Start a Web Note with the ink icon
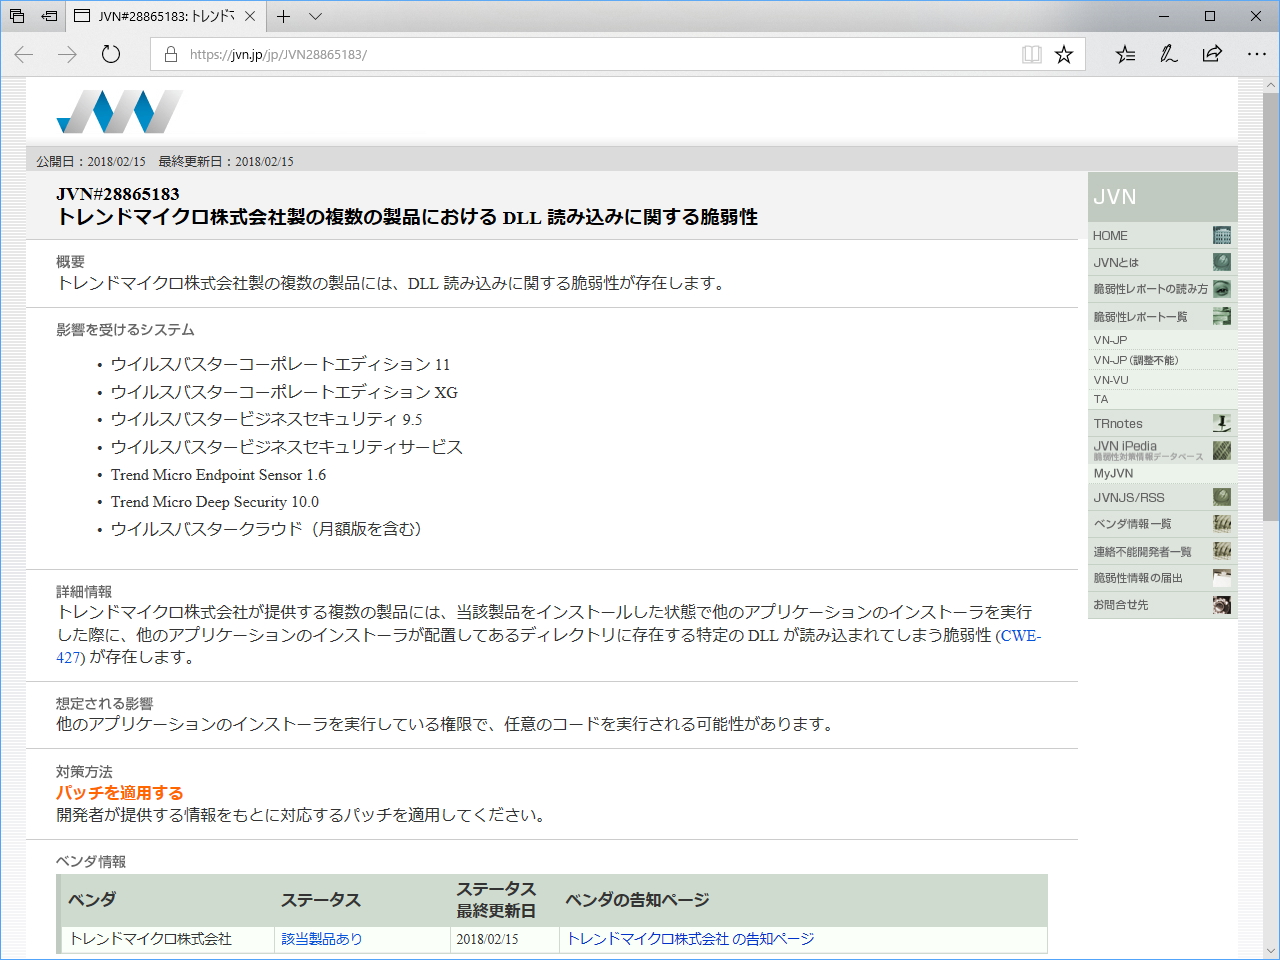Viewport: 1280px width, 960px height. point(1168,54)
